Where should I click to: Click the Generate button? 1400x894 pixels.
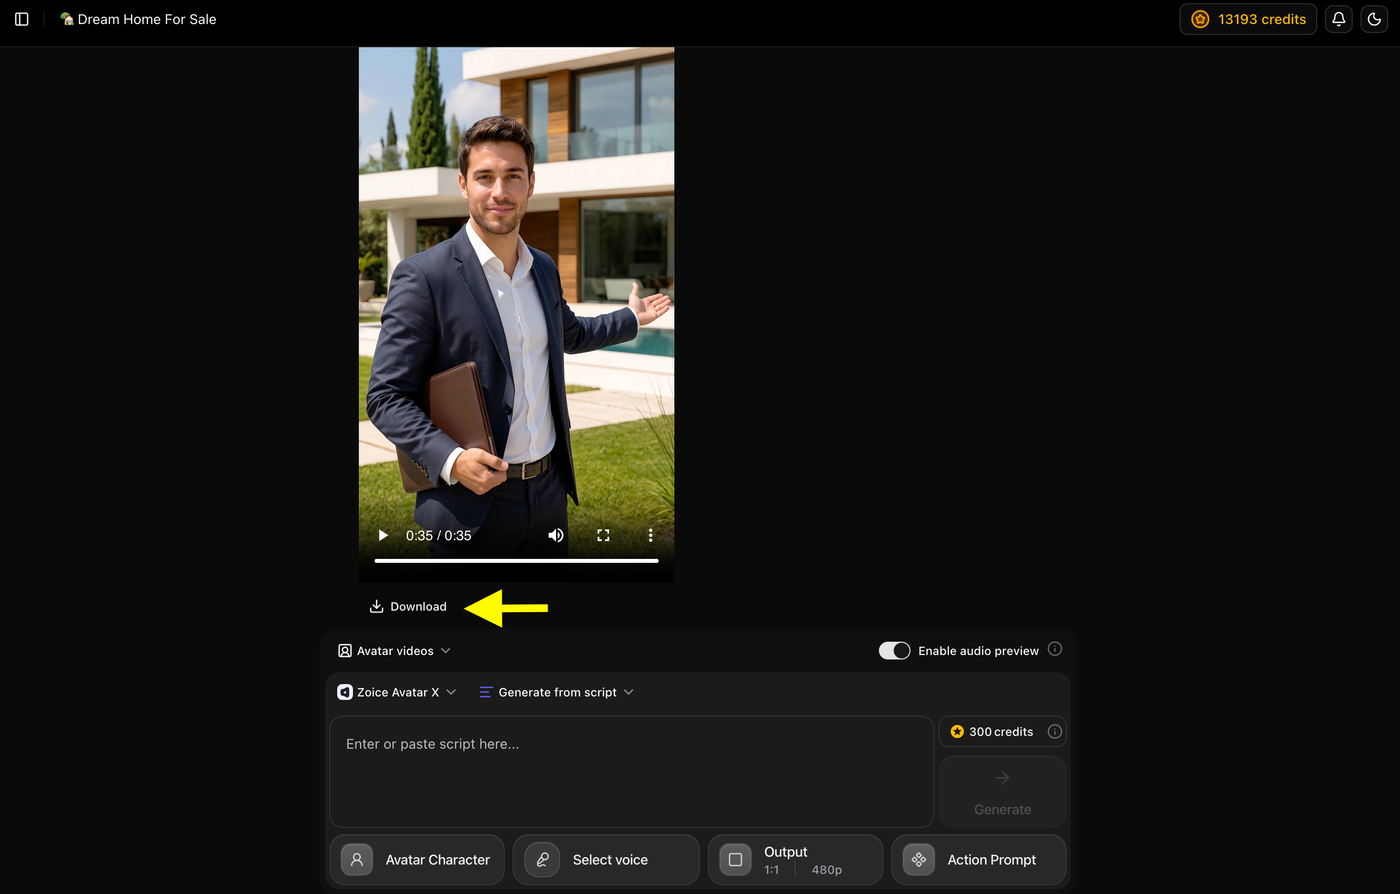point(1002,791)
